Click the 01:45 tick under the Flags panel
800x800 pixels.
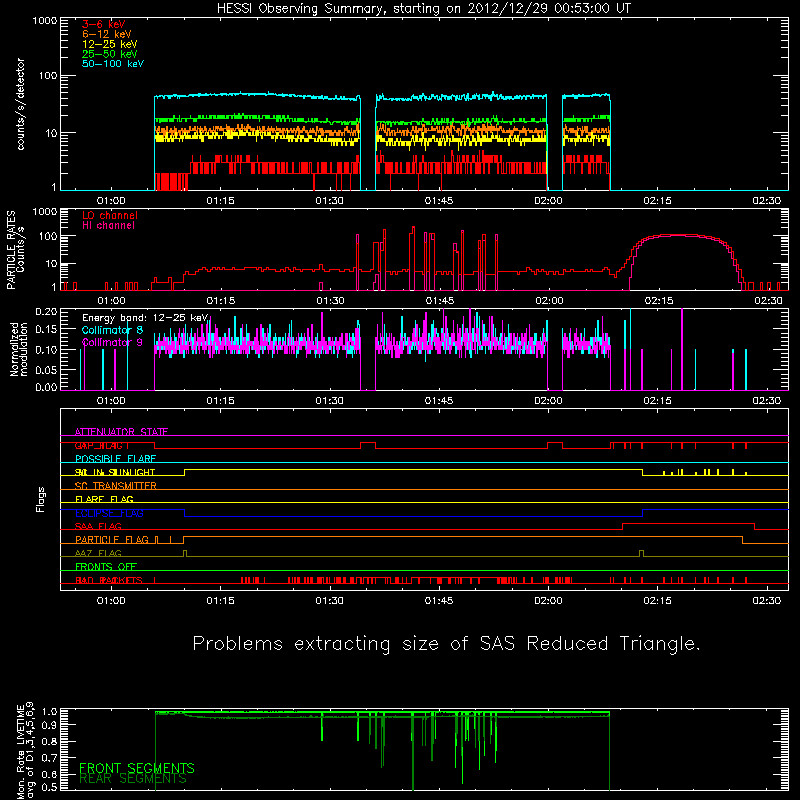pyautogui.click(x=439, y=601)
